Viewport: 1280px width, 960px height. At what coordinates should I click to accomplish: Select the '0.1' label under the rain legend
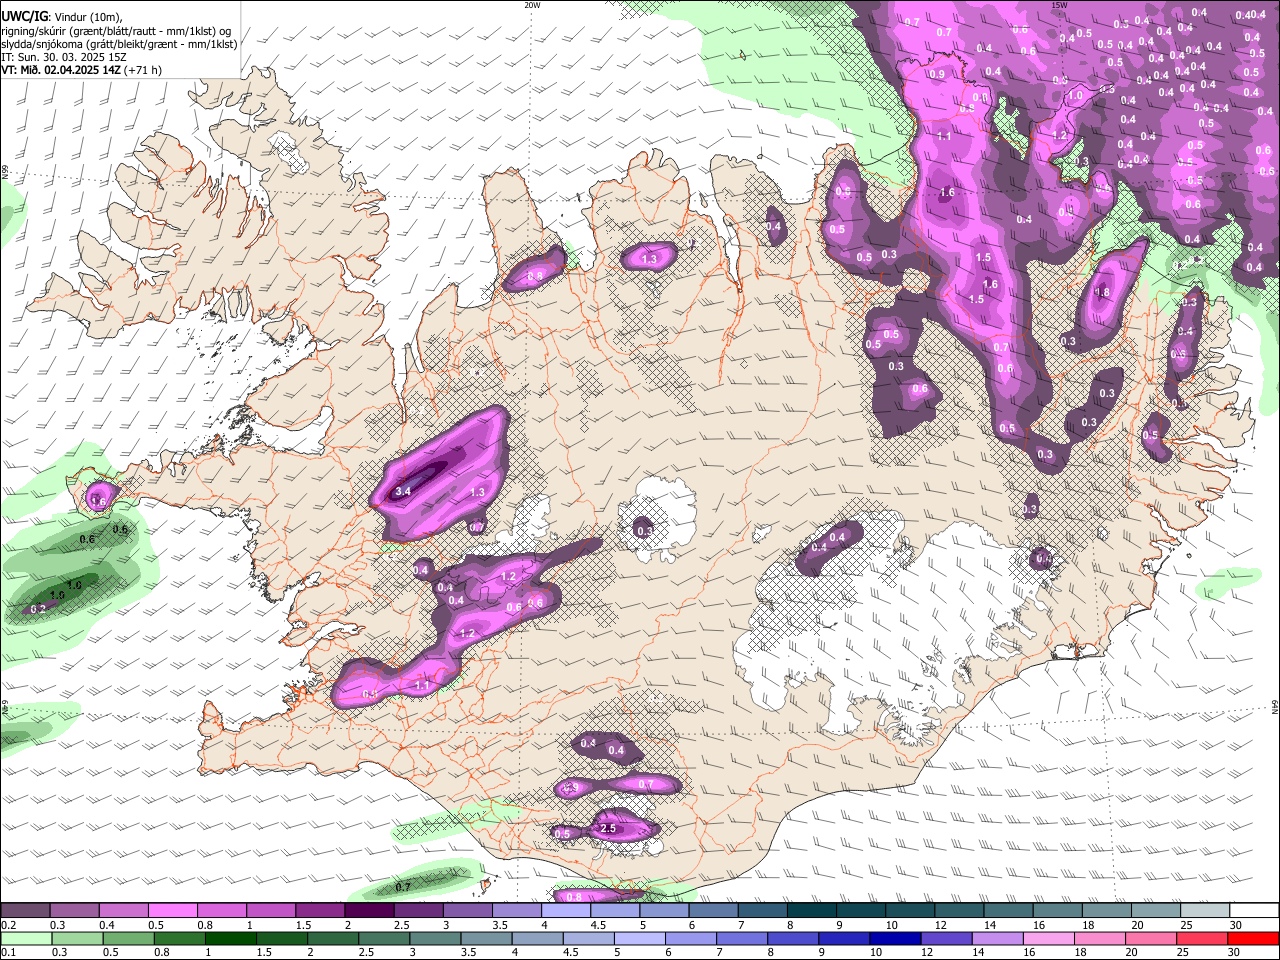coord(7,953)
